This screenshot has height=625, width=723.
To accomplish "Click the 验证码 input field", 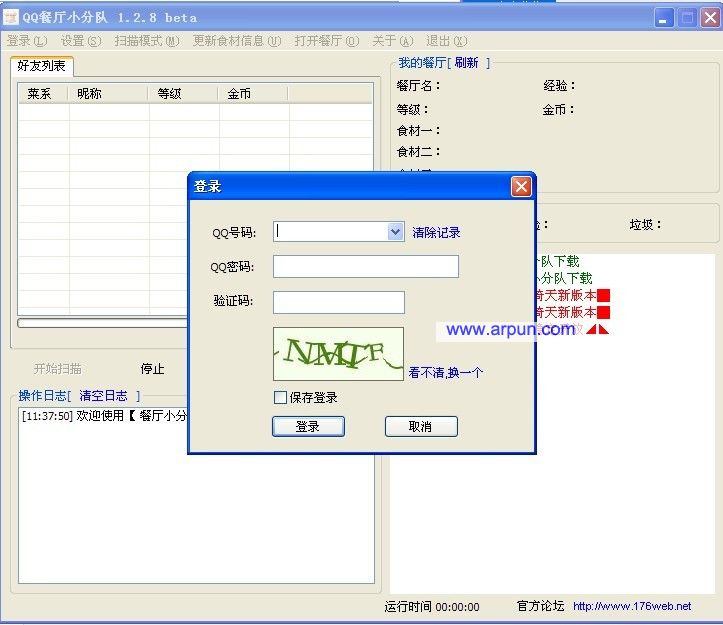I will 339,302.
